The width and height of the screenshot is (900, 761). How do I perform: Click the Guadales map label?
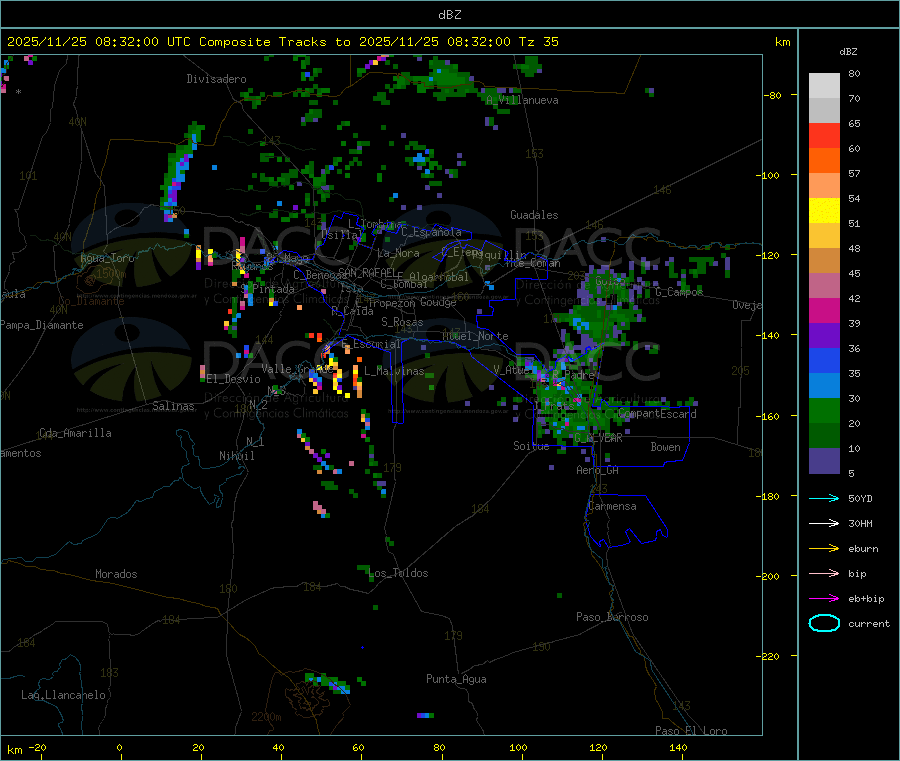click(x=534, y=215)
